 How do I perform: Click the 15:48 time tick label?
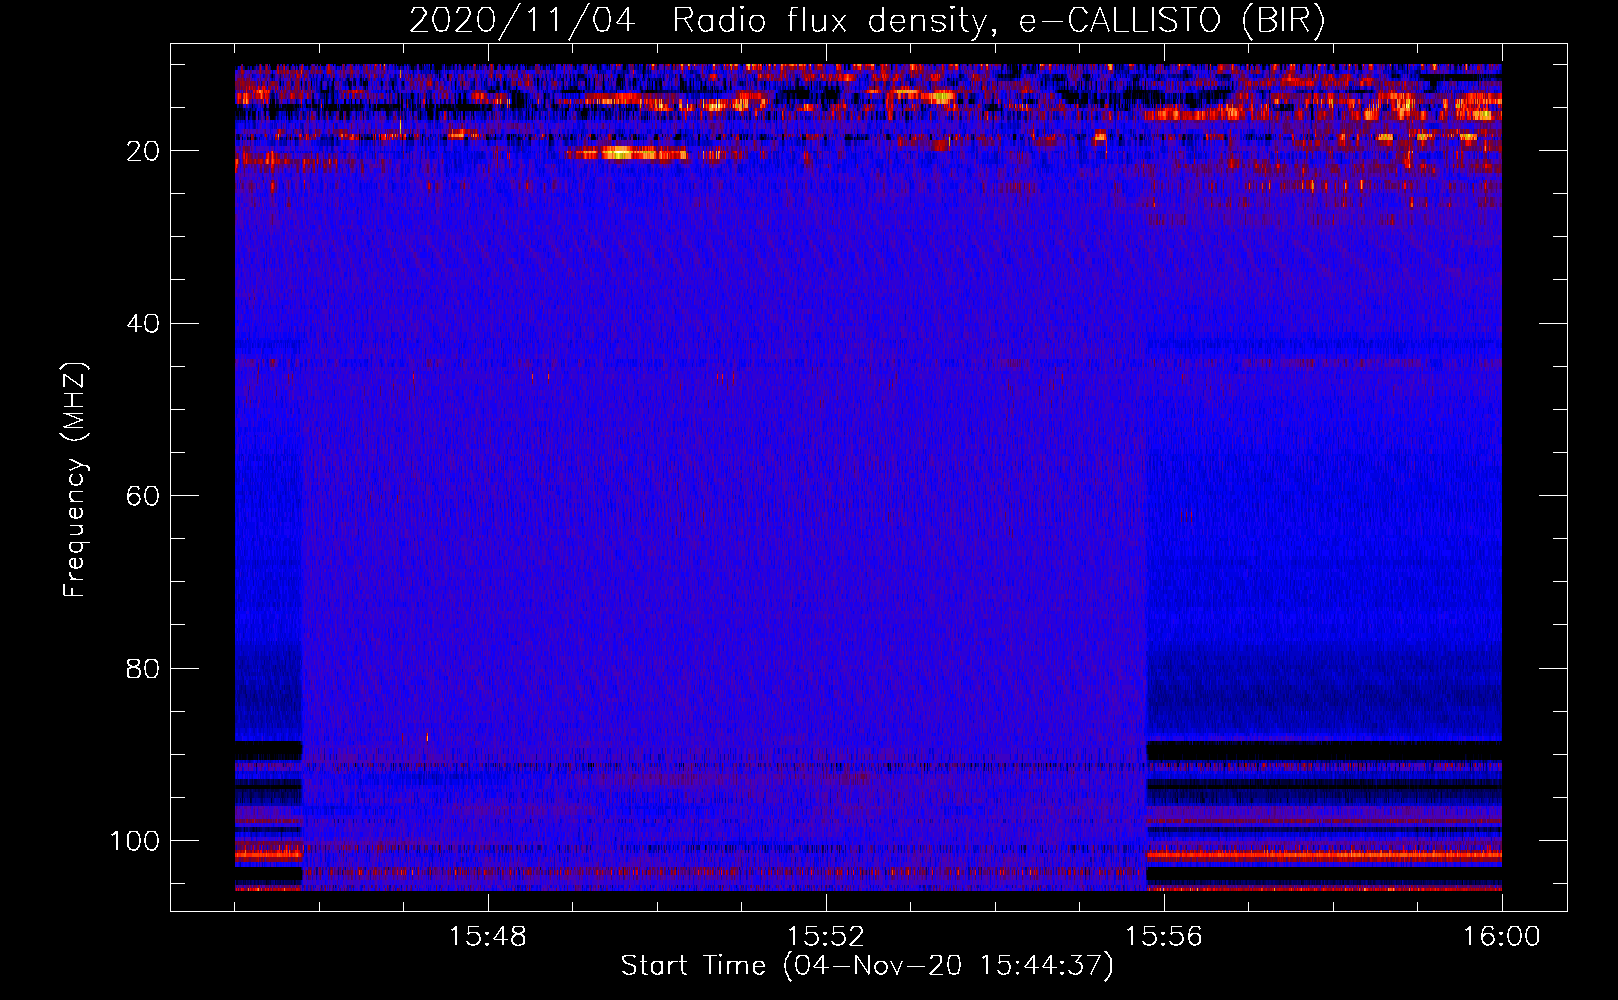[488, 937]
